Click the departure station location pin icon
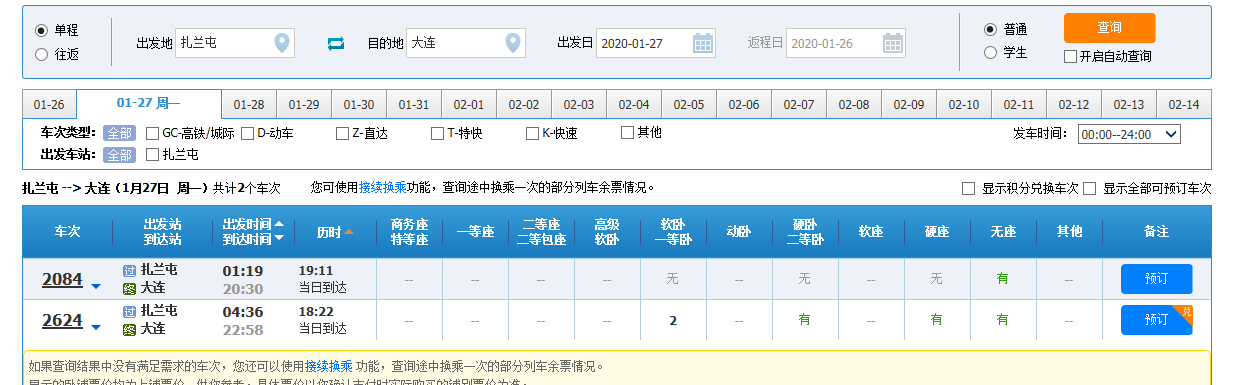 point(283,43)
